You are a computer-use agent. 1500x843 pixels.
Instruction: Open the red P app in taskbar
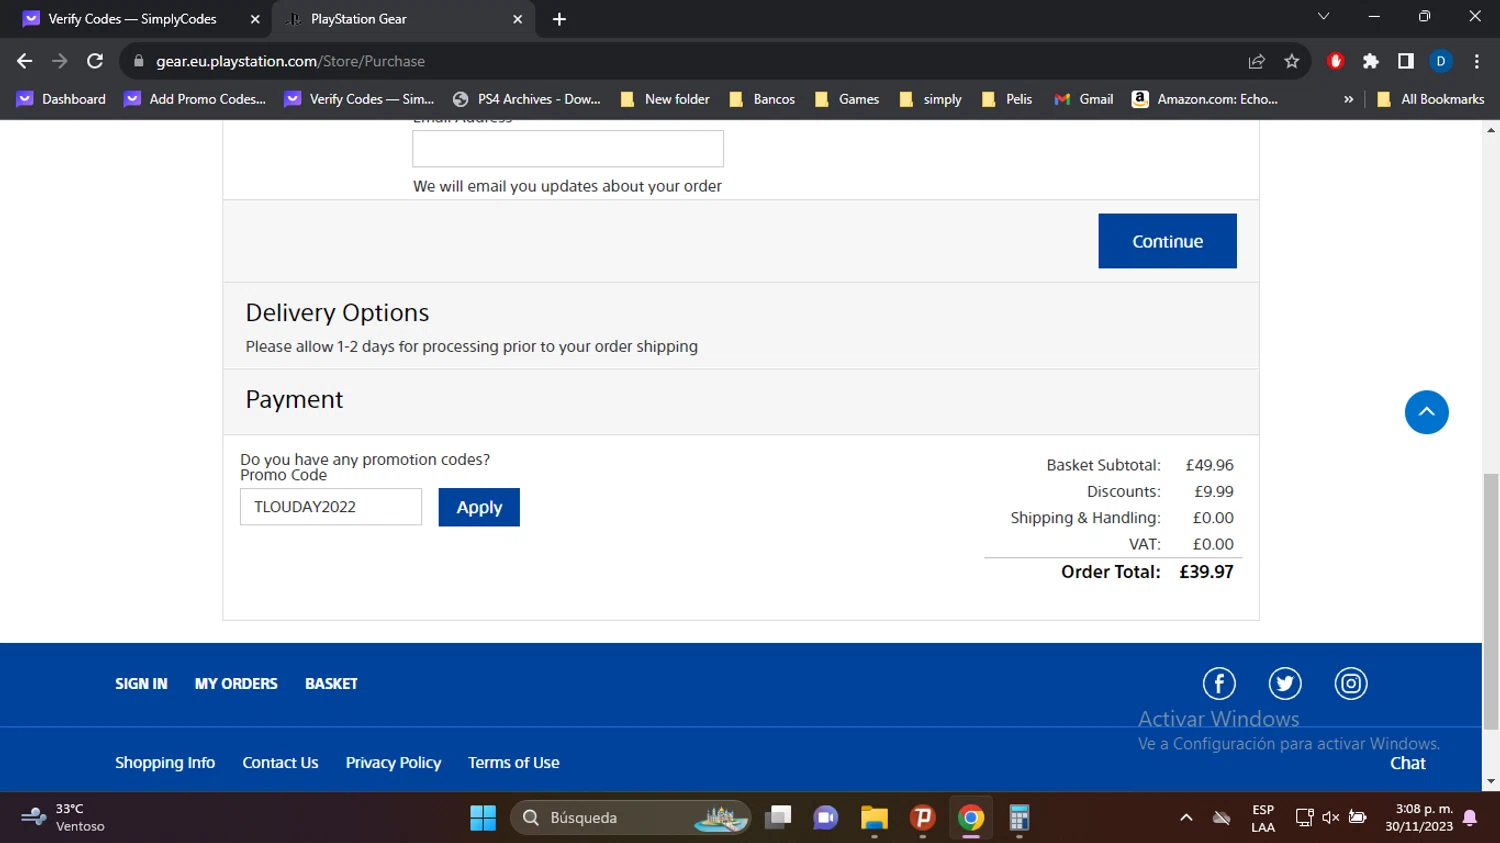(x=923, y=818)
